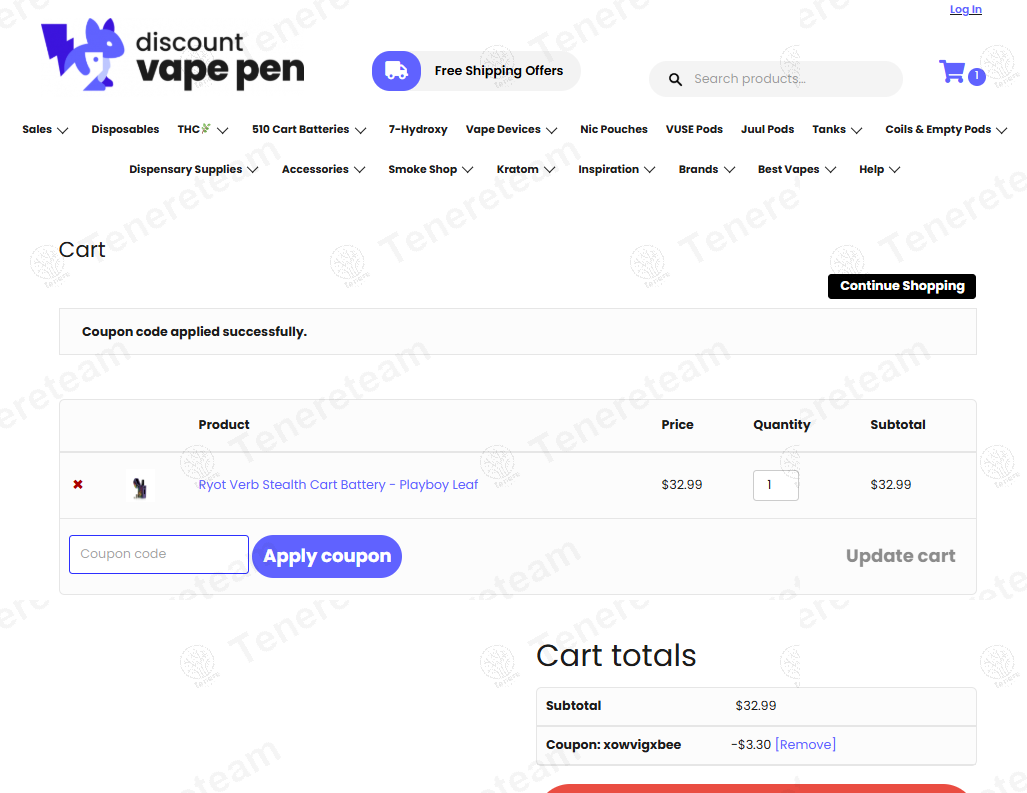The image size is (1027, 793).
Task: Select the Nic Pouches menu item
Action: pyautogui.click(x=613, y=129)
